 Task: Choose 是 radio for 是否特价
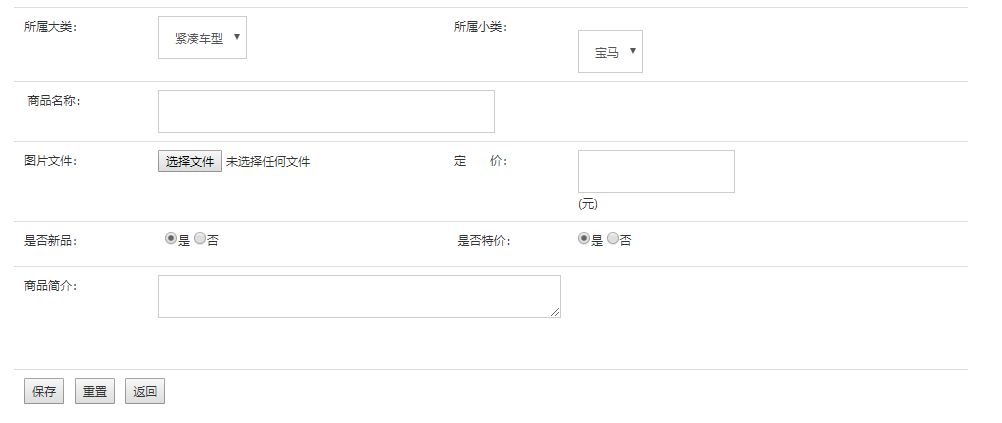click(584, 239)
